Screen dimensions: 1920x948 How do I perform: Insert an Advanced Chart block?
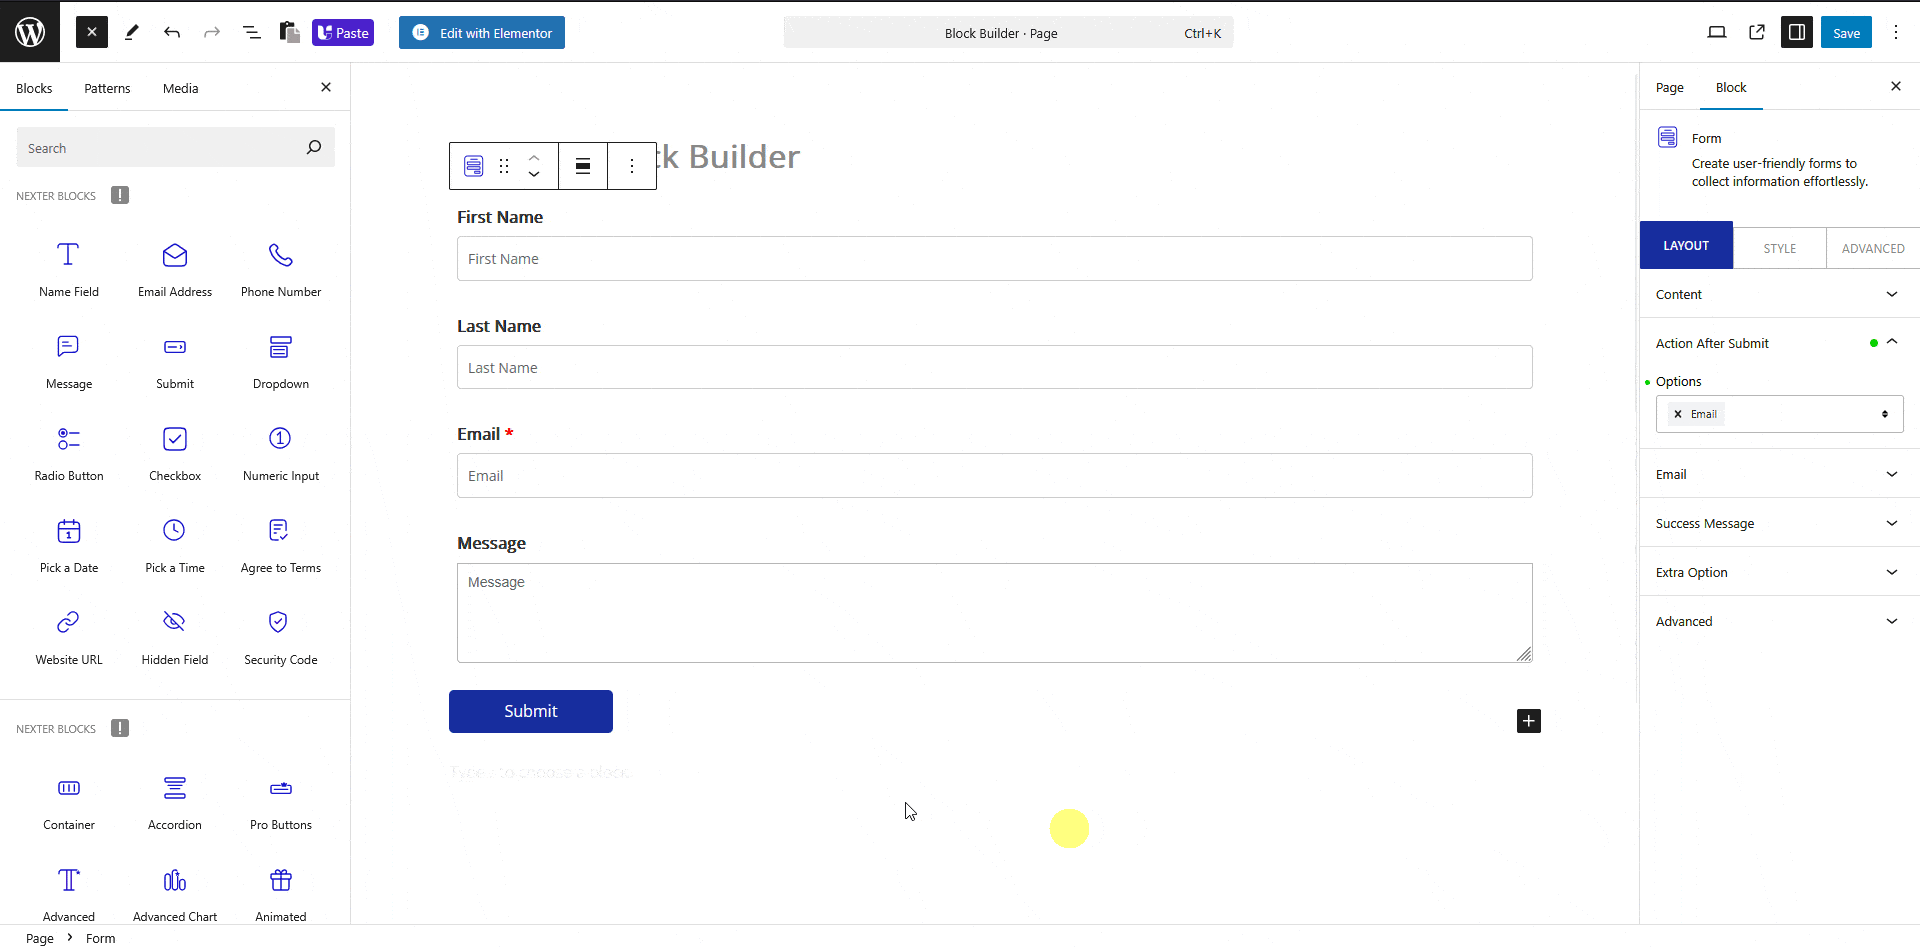(x=174, y=892)
